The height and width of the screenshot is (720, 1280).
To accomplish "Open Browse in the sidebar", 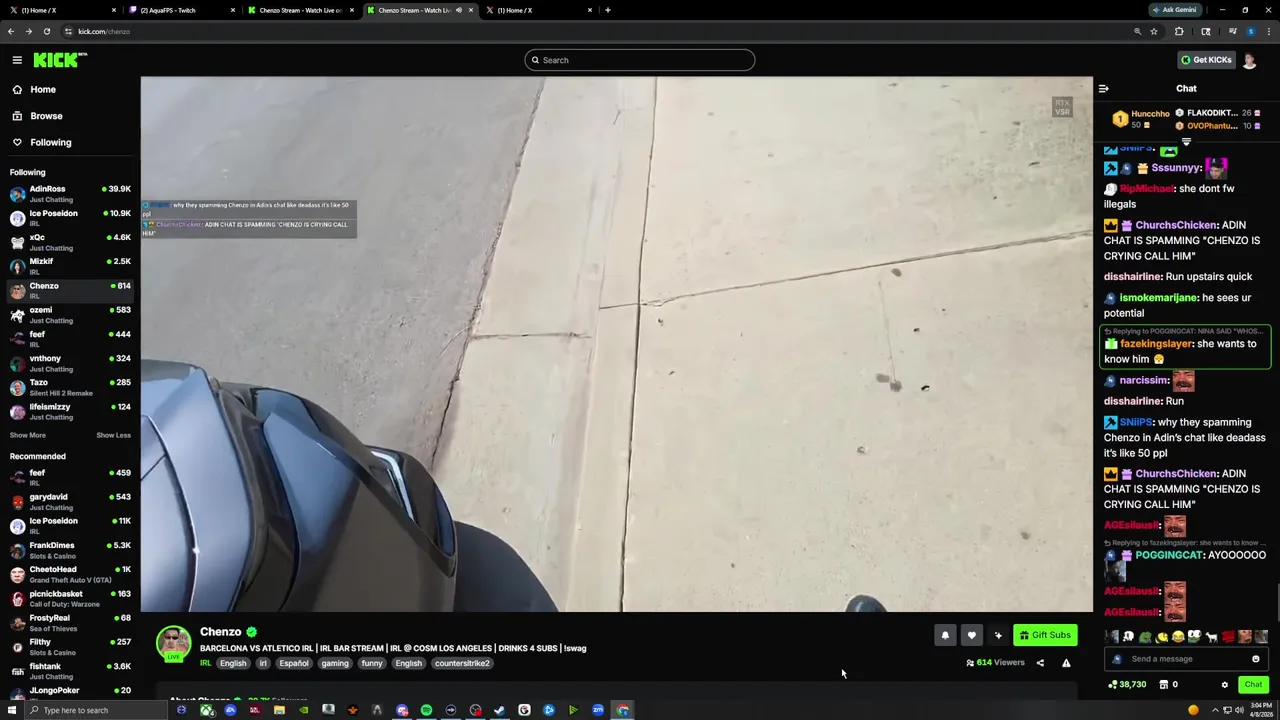I will point(46,116).
